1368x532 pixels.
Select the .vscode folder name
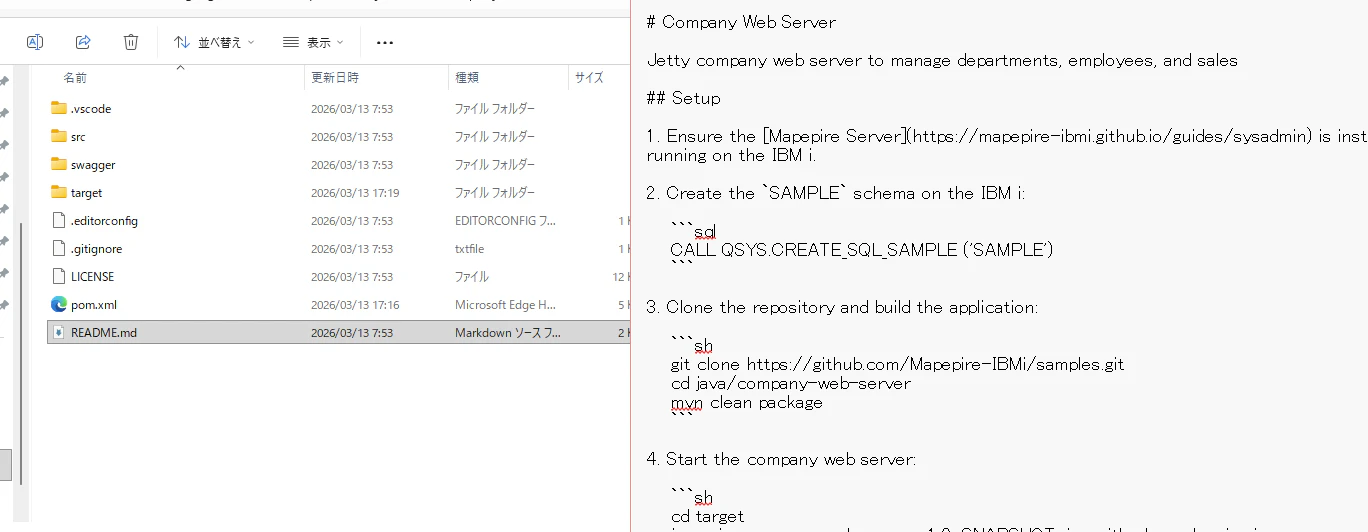coord(91,109)
